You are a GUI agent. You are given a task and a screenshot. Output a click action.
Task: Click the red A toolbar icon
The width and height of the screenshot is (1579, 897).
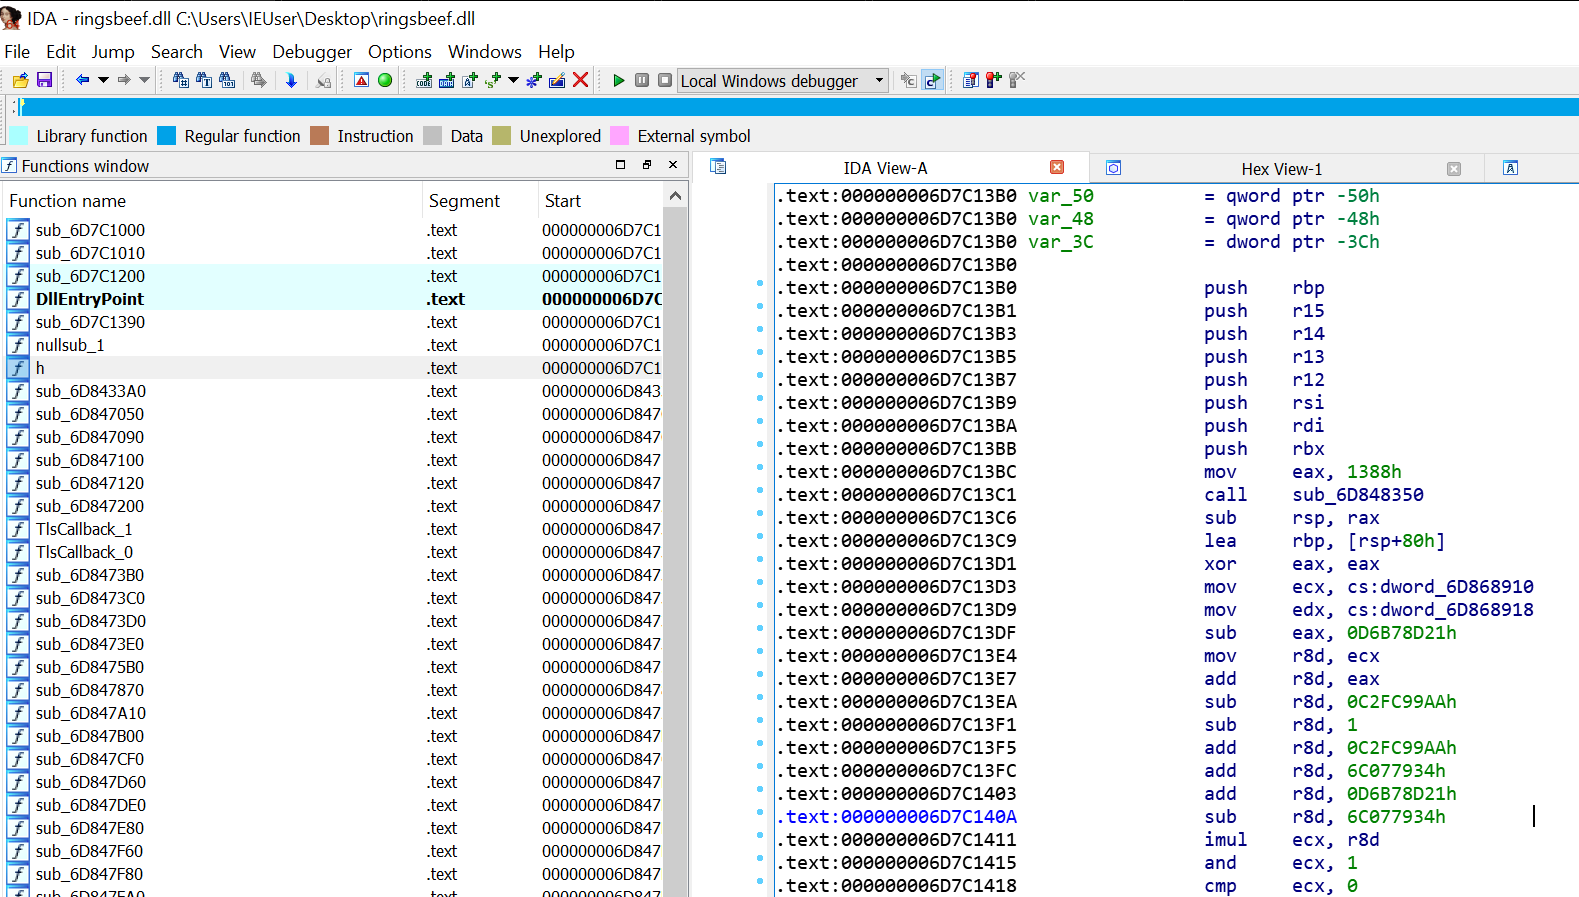362,80
